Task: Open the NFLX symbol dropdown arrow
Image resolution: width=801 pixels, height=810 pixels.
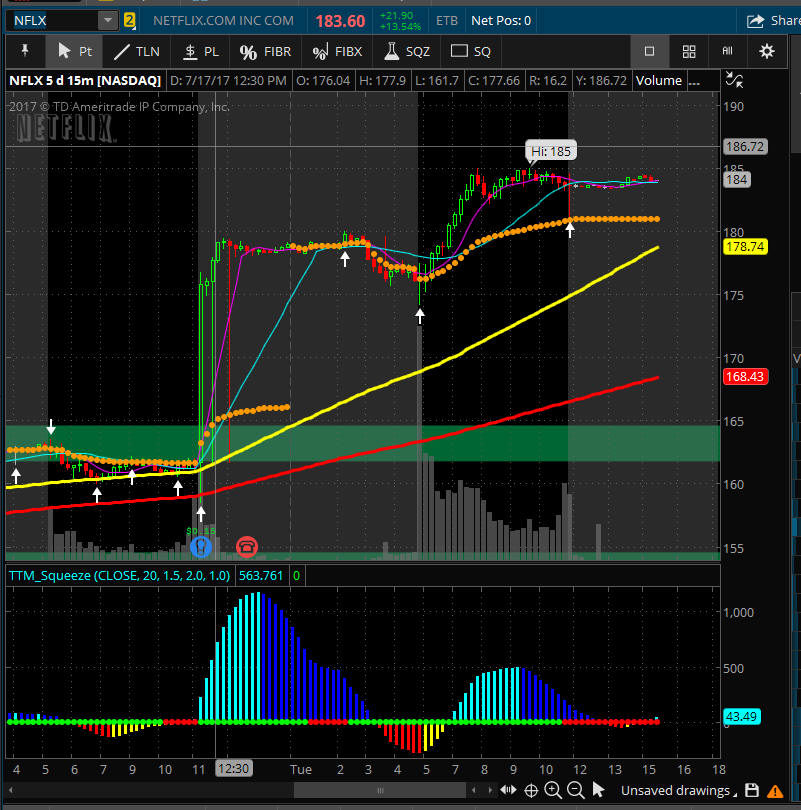Action: [x=107, y=20]
